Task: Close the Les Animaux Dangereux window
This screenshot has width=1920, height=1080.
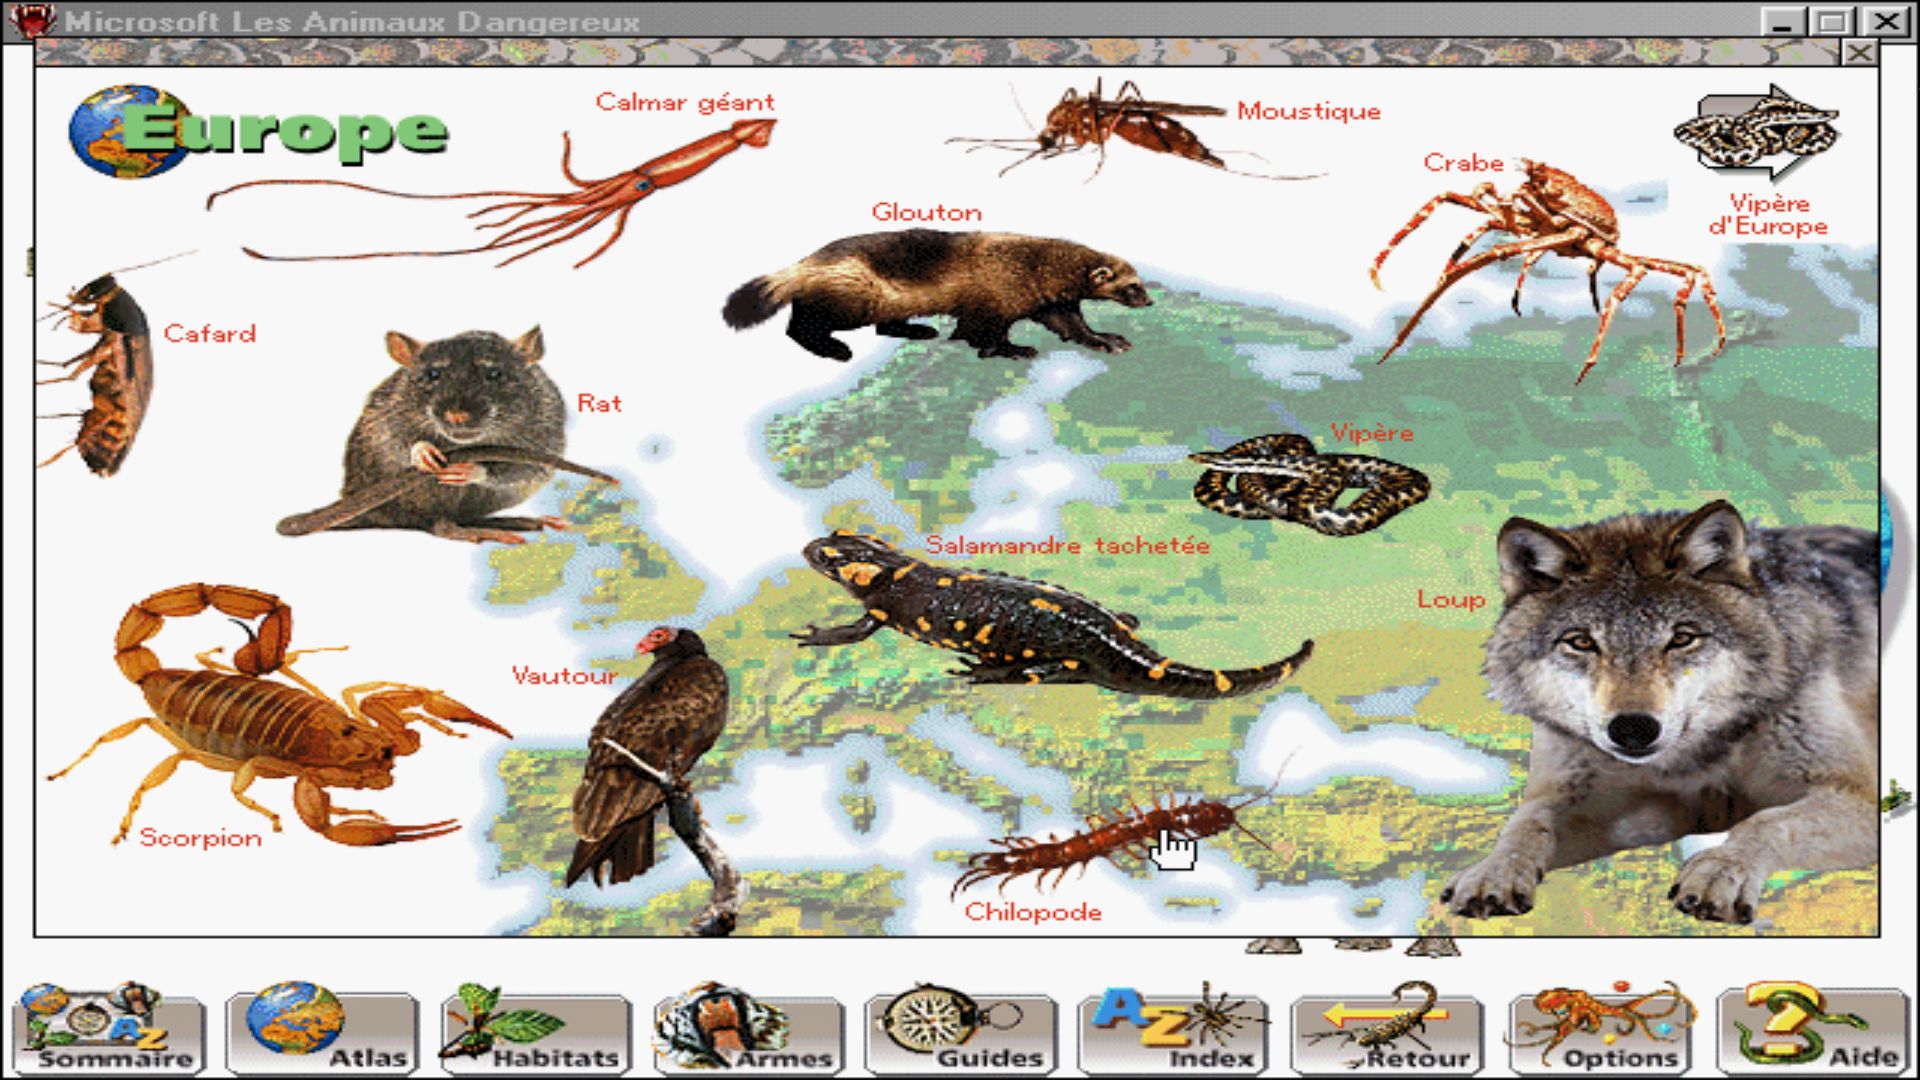Action: click(1886, 21)
